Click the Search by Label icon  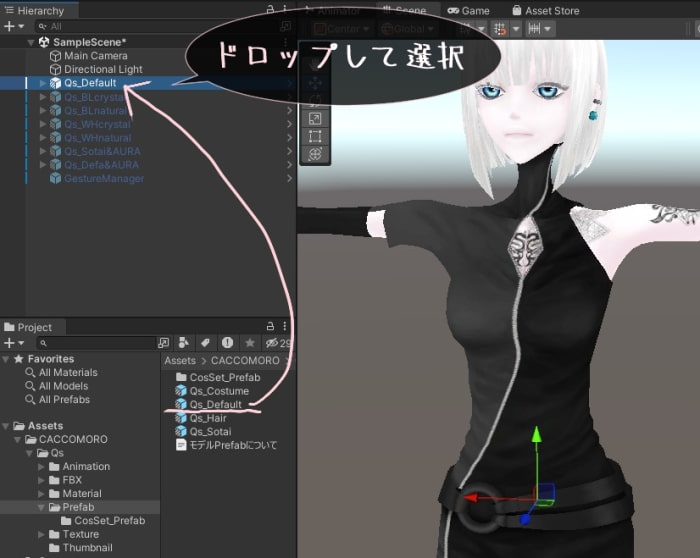(205, 343)
